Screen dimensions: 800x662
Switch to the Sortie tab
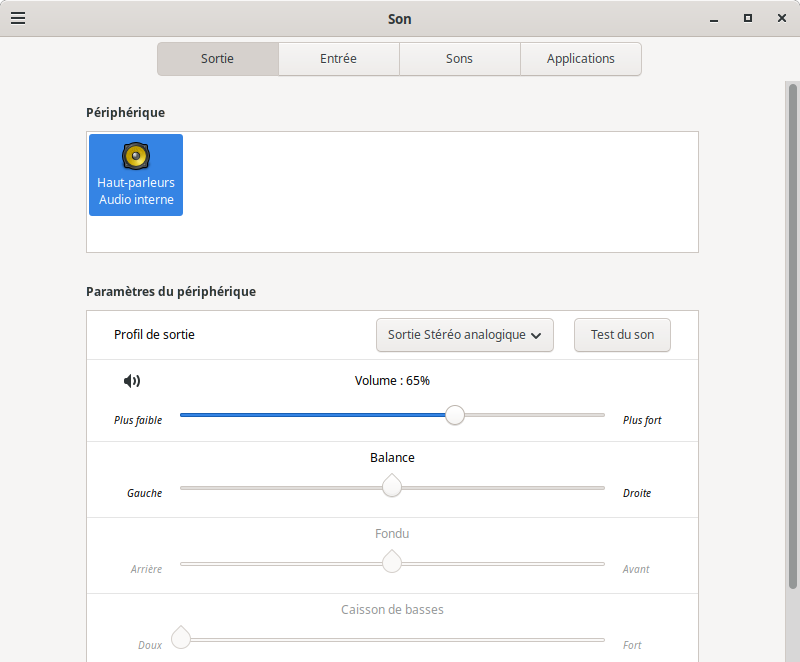coord(218,59)
